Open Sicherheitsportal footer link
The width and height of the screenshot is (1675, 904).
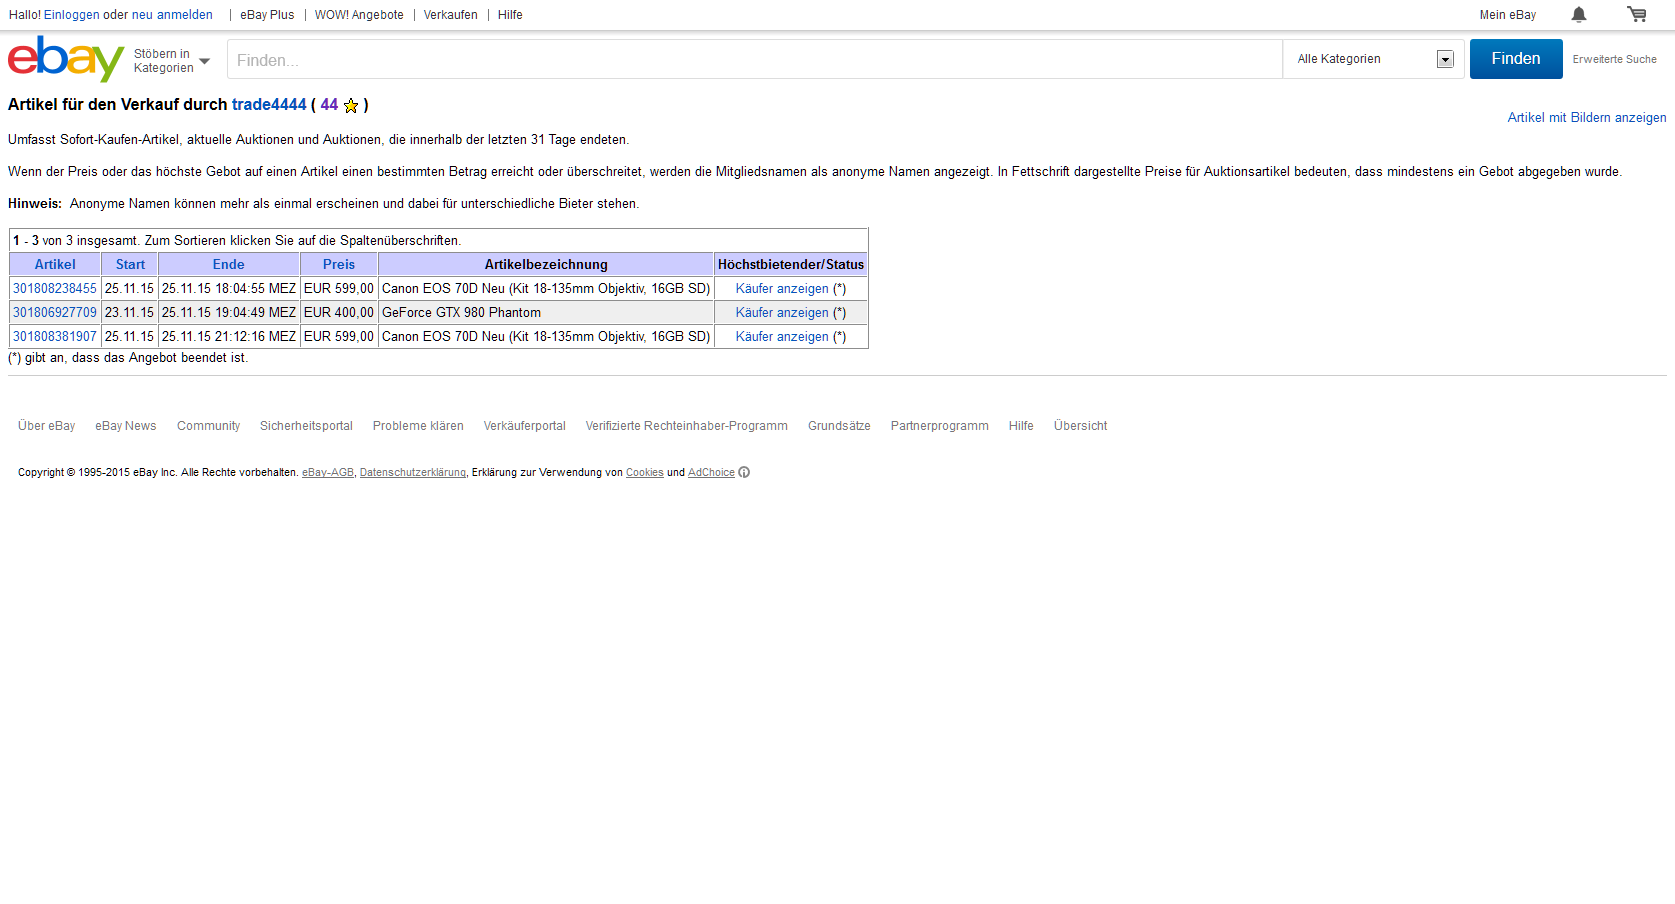coord(306,426)
